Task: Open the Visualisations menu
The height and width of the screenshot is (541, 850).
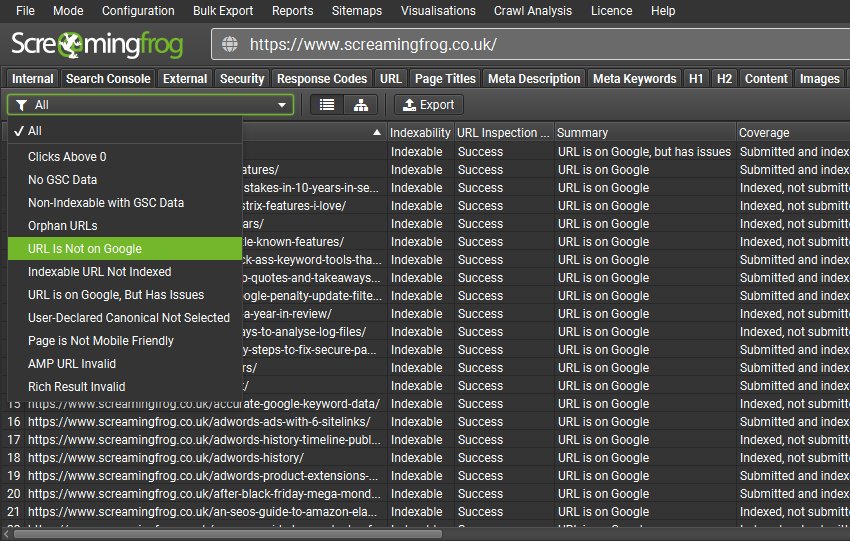Action: (438, 11)
